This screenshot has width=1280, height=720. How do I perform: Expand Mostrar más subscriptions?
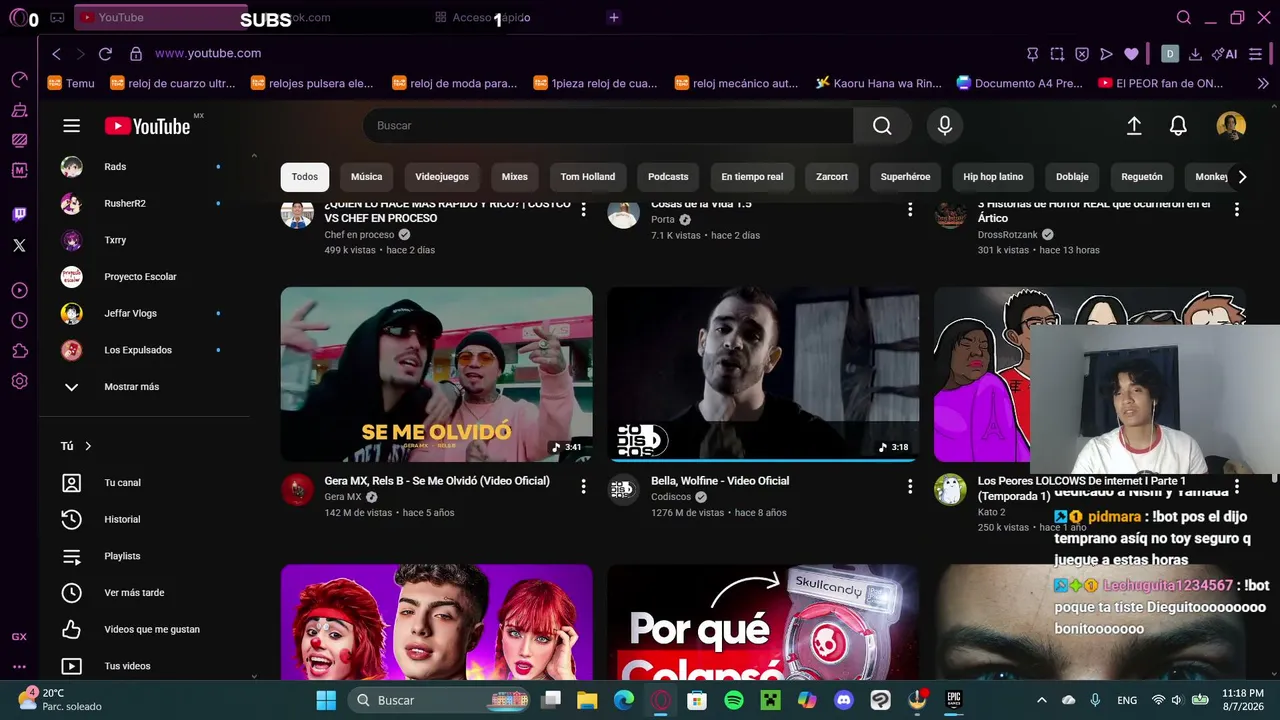click(143, 387)
